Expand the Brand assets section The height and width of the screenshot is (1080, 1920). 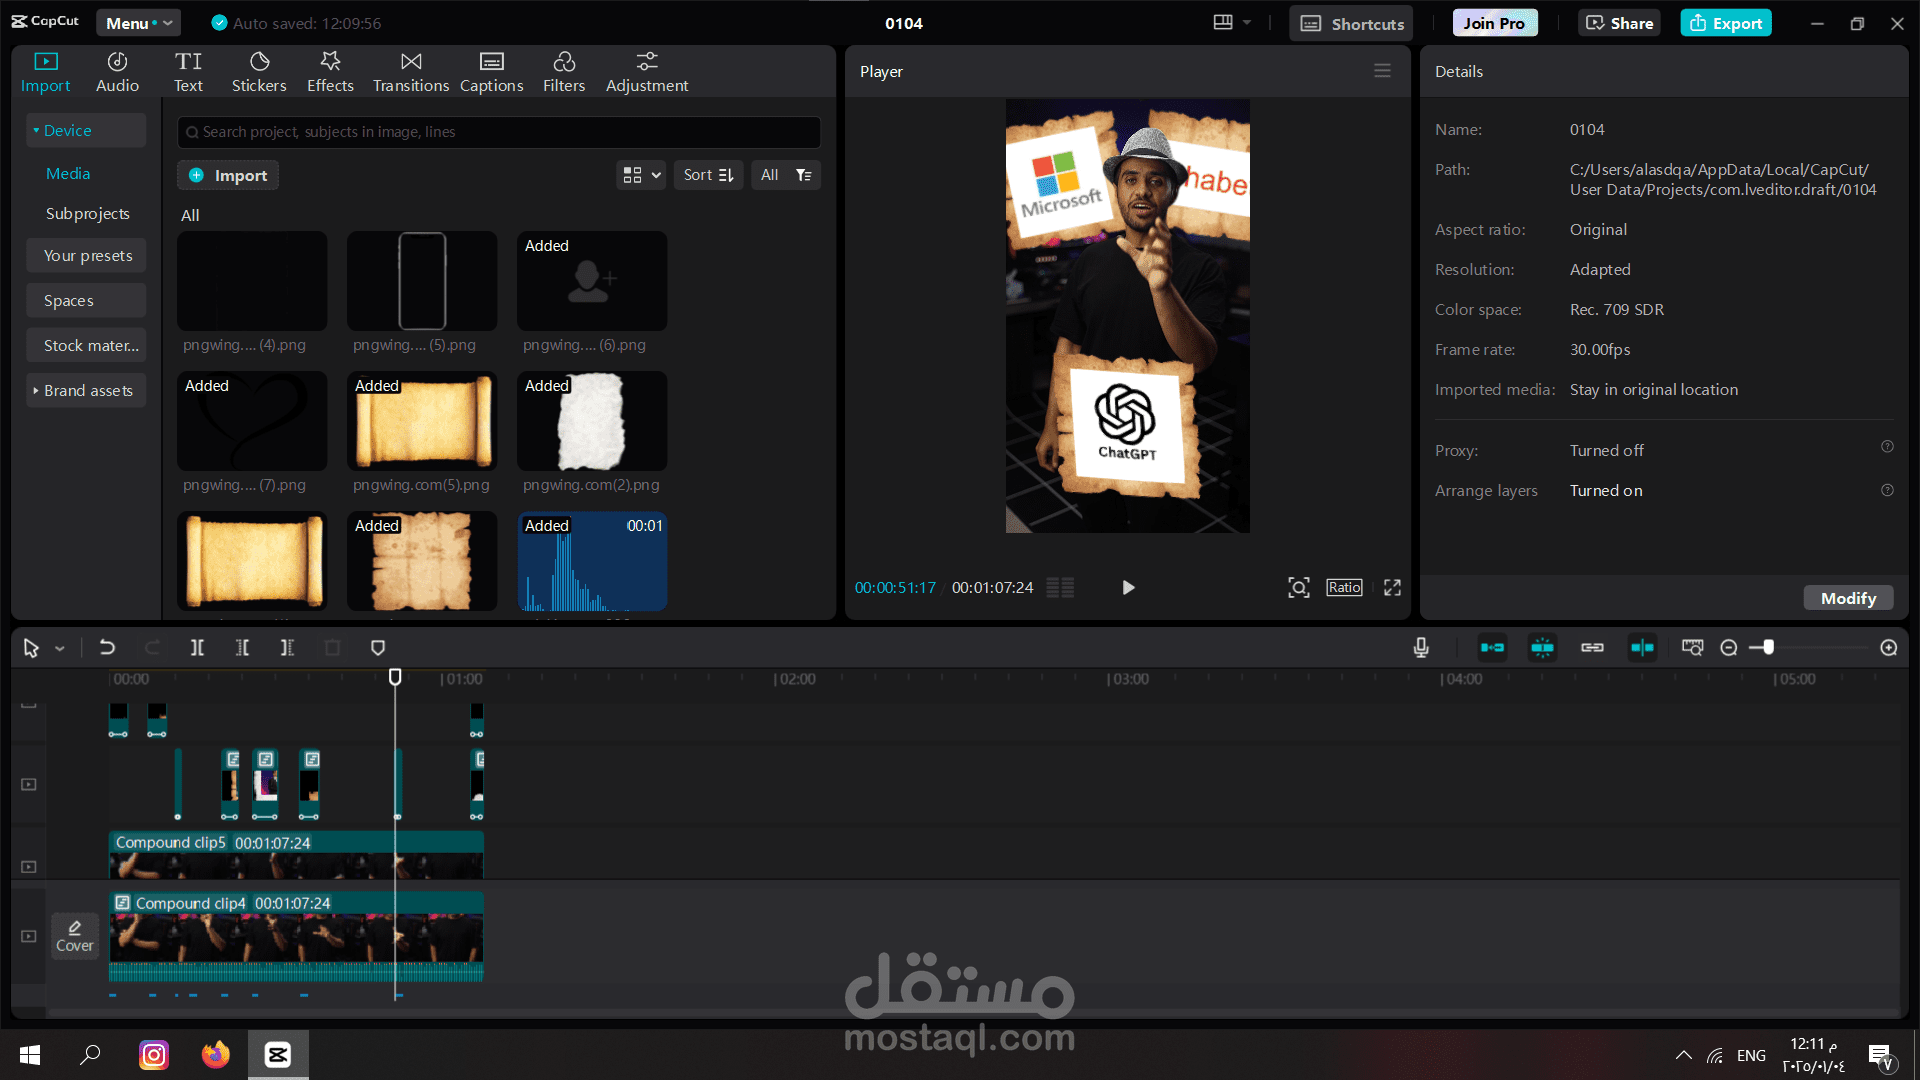(87, 390)
